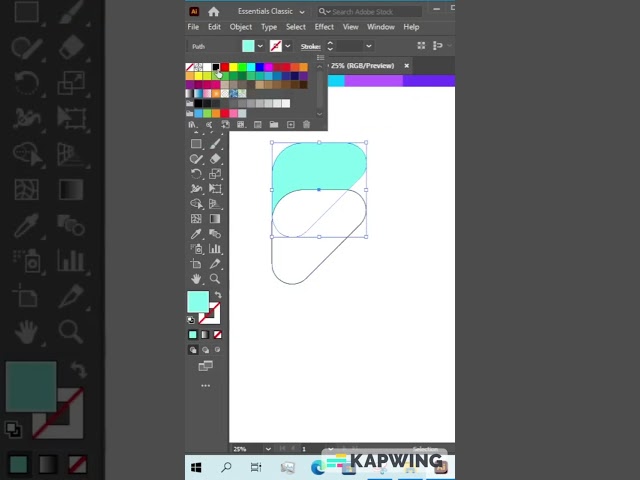Open the File menu
The width and height of the screenshot is (640, 480).
pyautogui.click(x=193, y=27)
